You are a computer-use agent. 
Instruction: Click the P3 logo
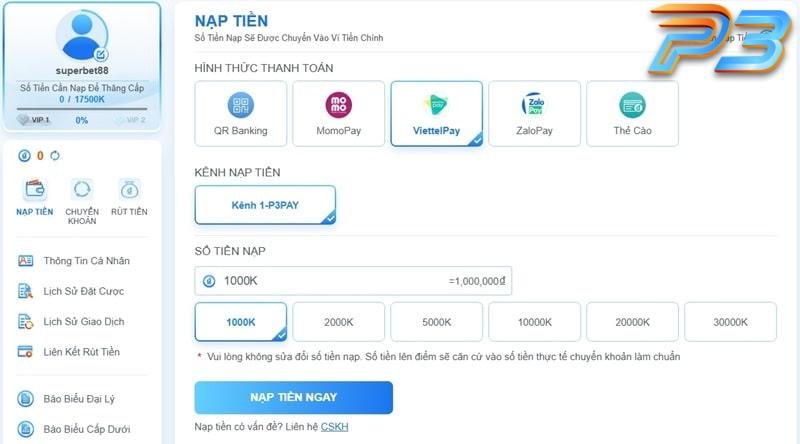point(718,39)
